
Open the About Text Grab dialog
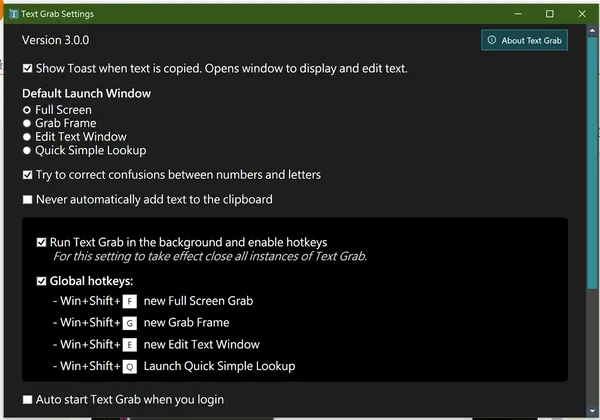click(x=524, y=40)
